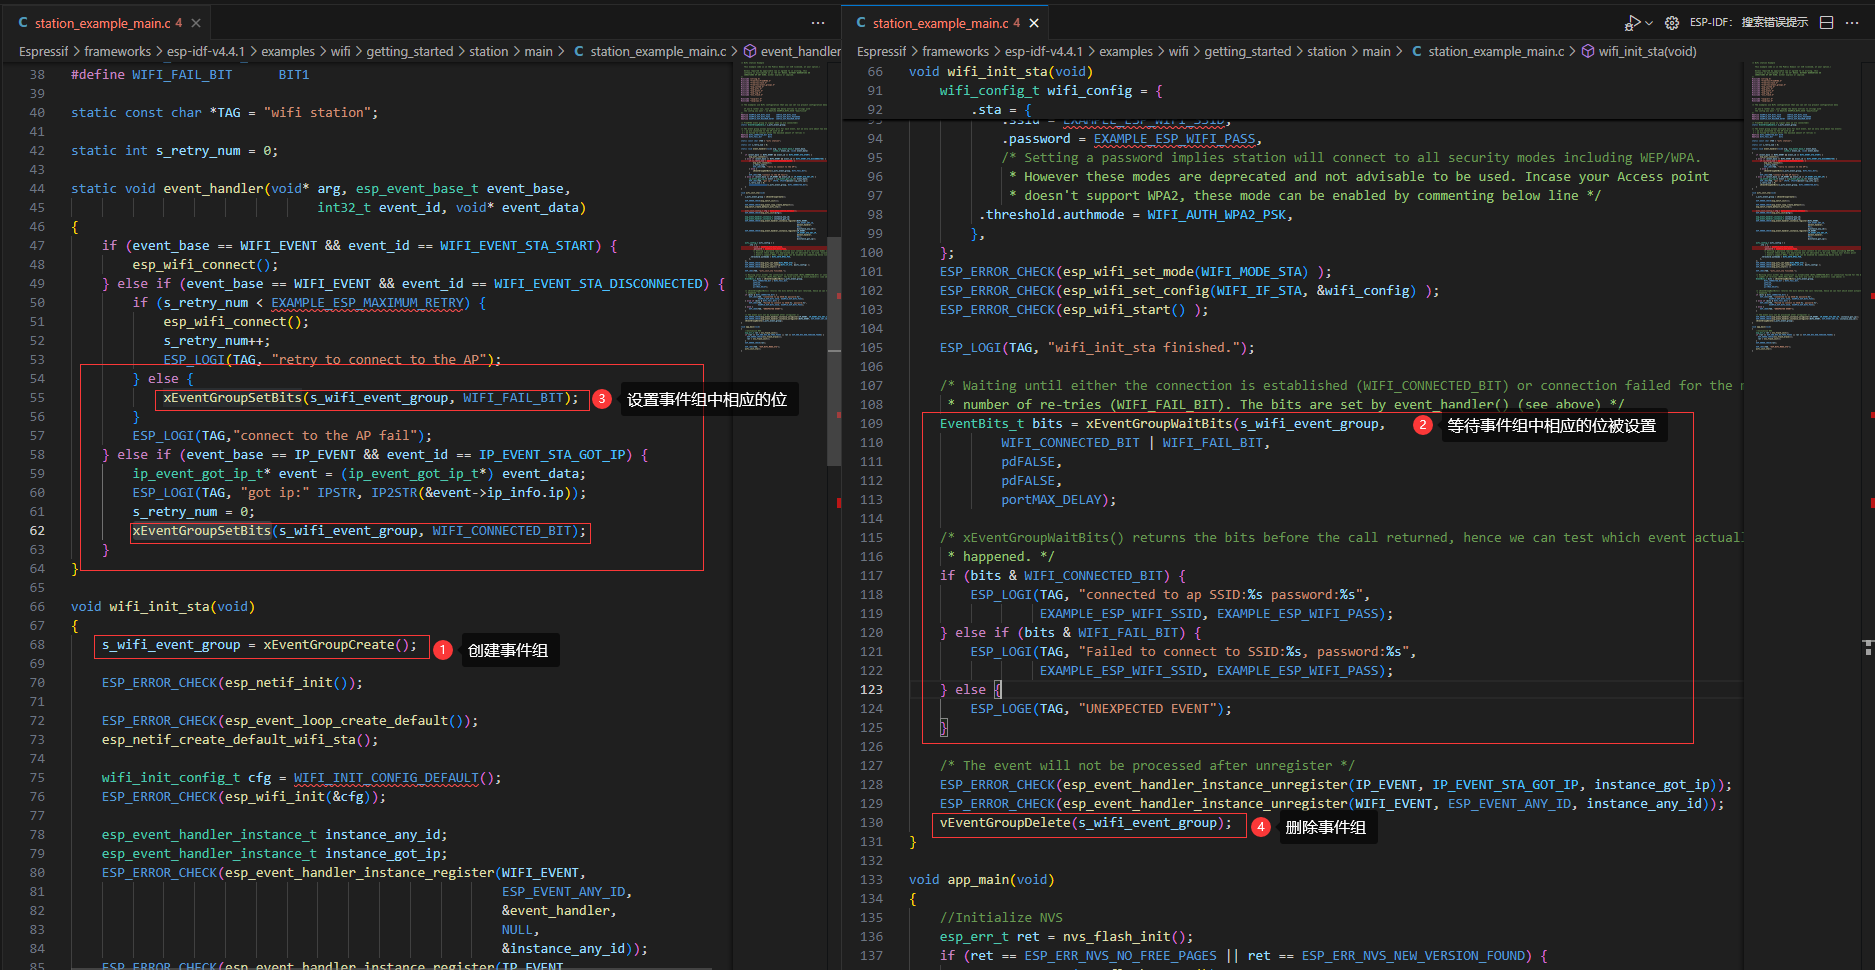Open station breadcrumb in the left editor
This screenshot has width=1875, height=970.
pyautogui.click(x=489, y=52)
